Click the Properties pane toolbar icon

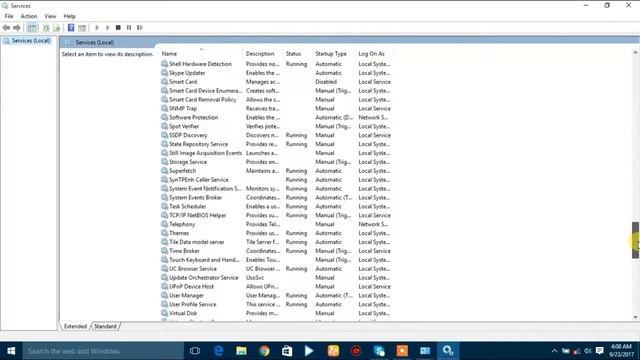coord(82,28)
